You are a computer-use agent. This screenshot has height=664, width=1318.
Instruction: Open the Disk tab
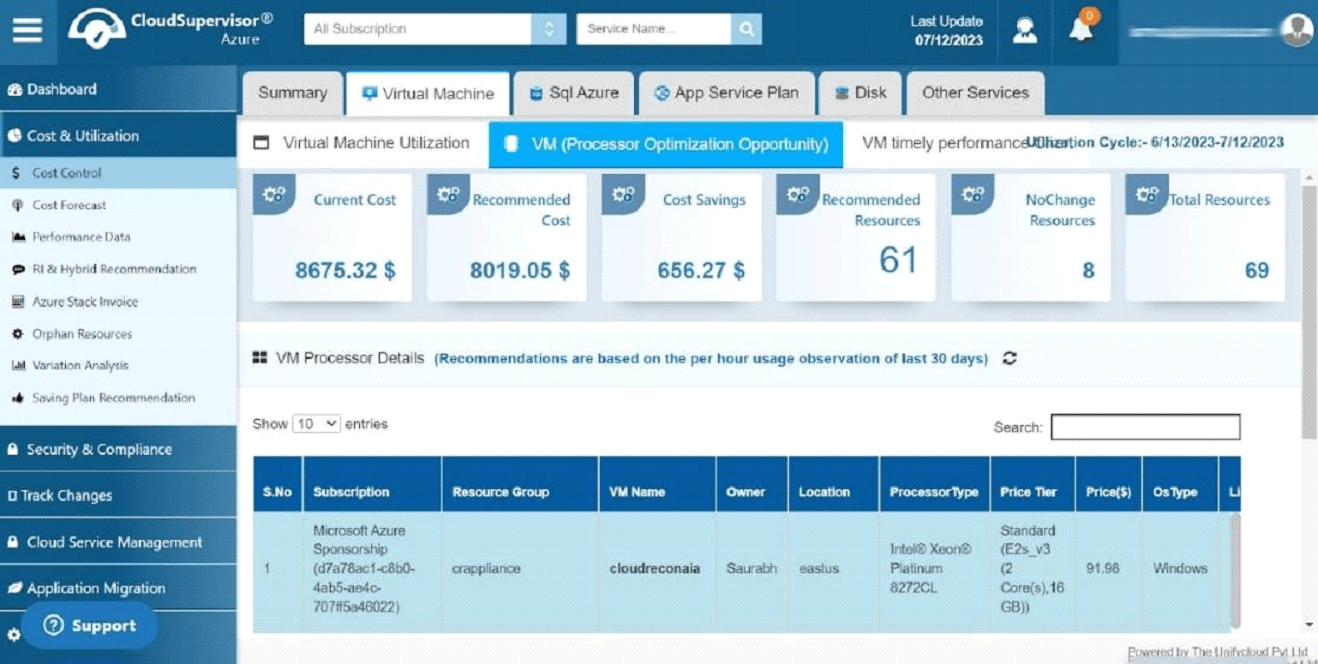click(860, 93)
